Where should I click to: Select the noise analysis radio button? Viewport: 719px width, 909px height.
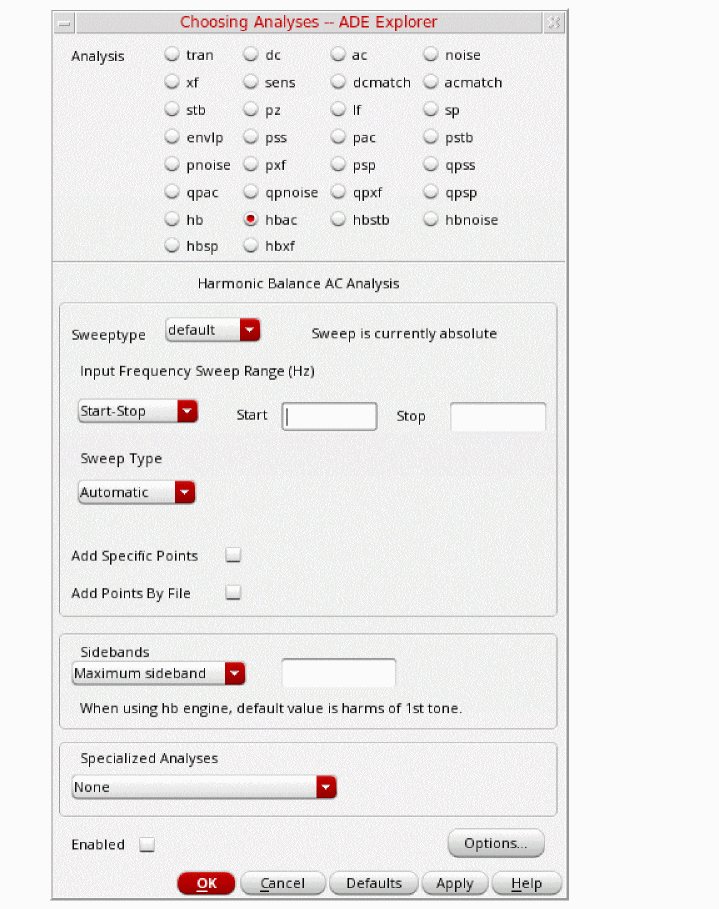[430, 54]
